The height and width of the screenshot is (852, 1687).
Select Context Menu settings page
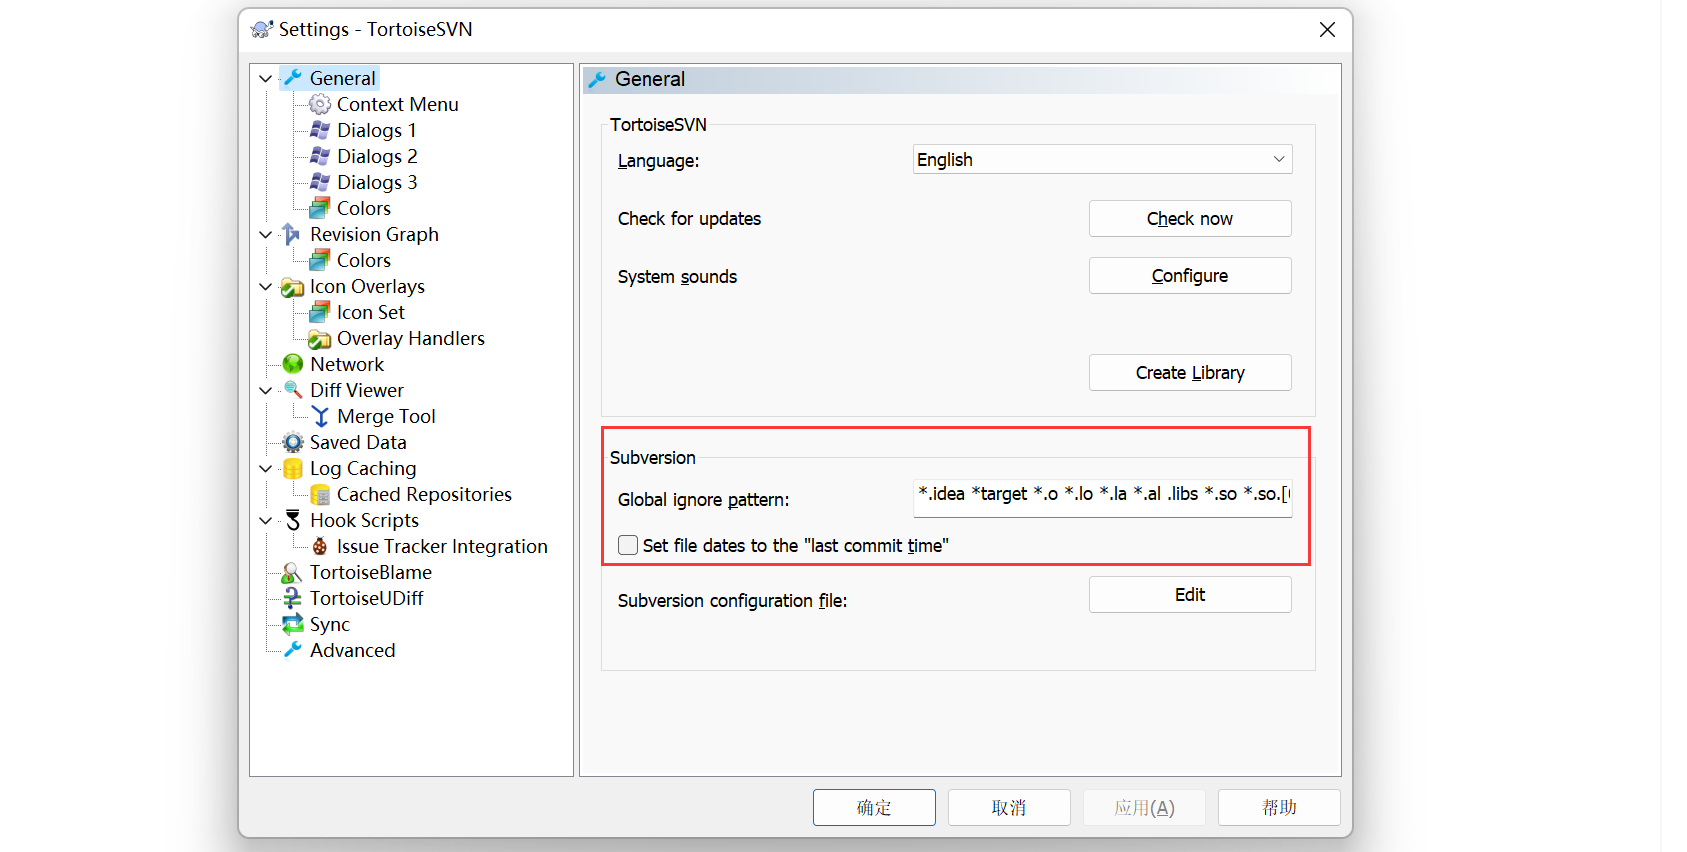tap(397, 104)
